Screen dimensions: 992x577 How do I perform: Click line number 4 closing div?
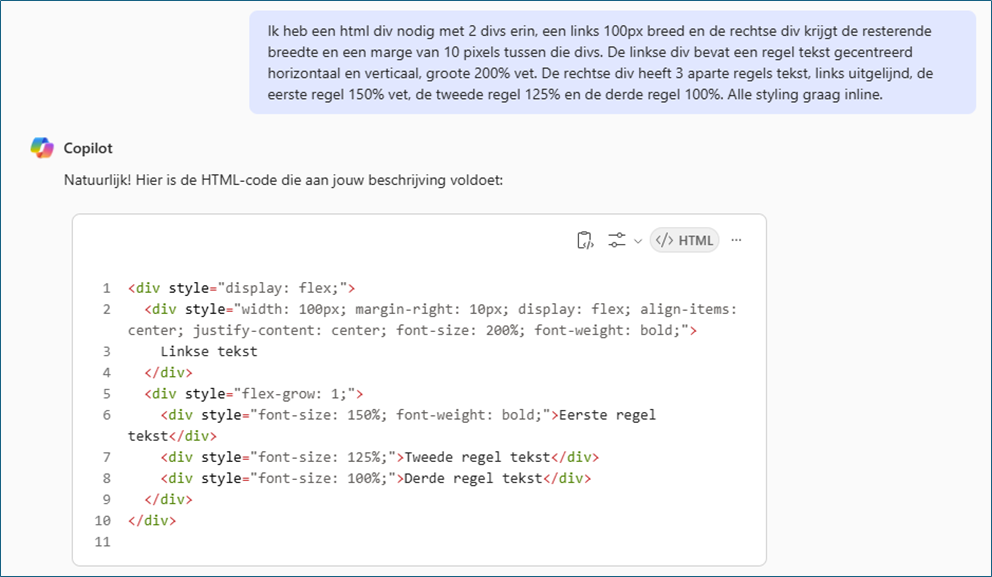coord(106,372)
